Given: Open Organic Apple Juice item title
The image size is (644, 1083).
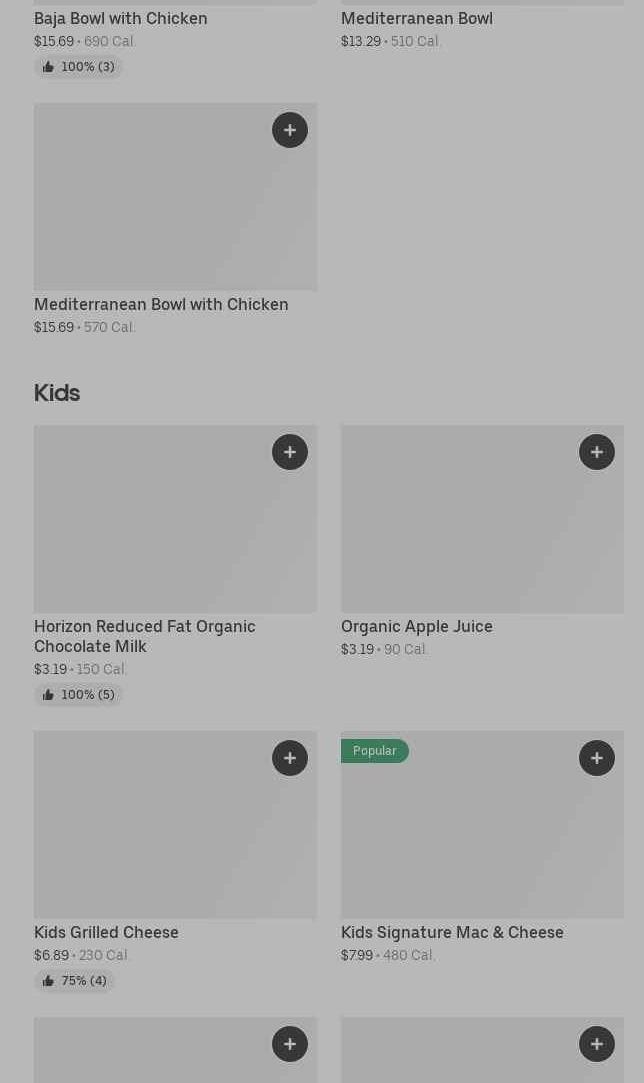Looking at the screenshot, I should tap(417, 626).
